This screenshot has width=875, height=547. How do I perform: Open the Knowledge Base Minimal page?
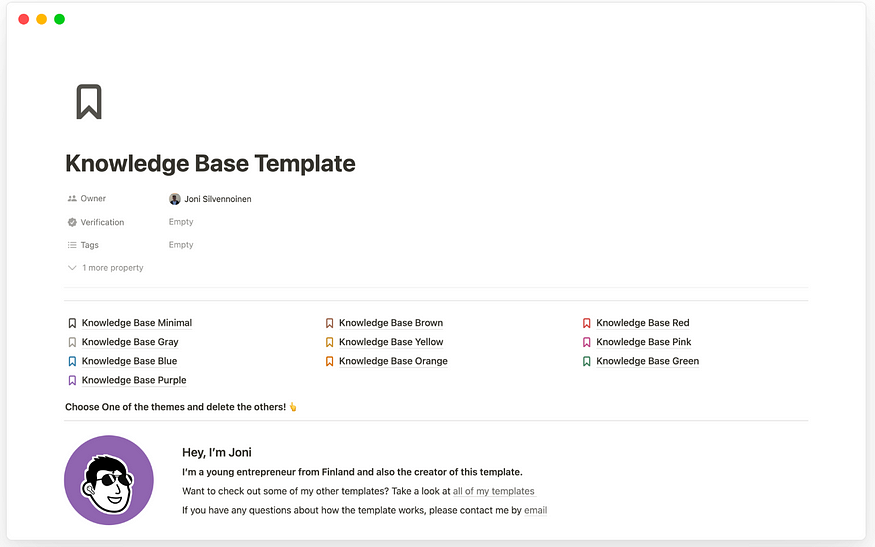pos(137,323)
